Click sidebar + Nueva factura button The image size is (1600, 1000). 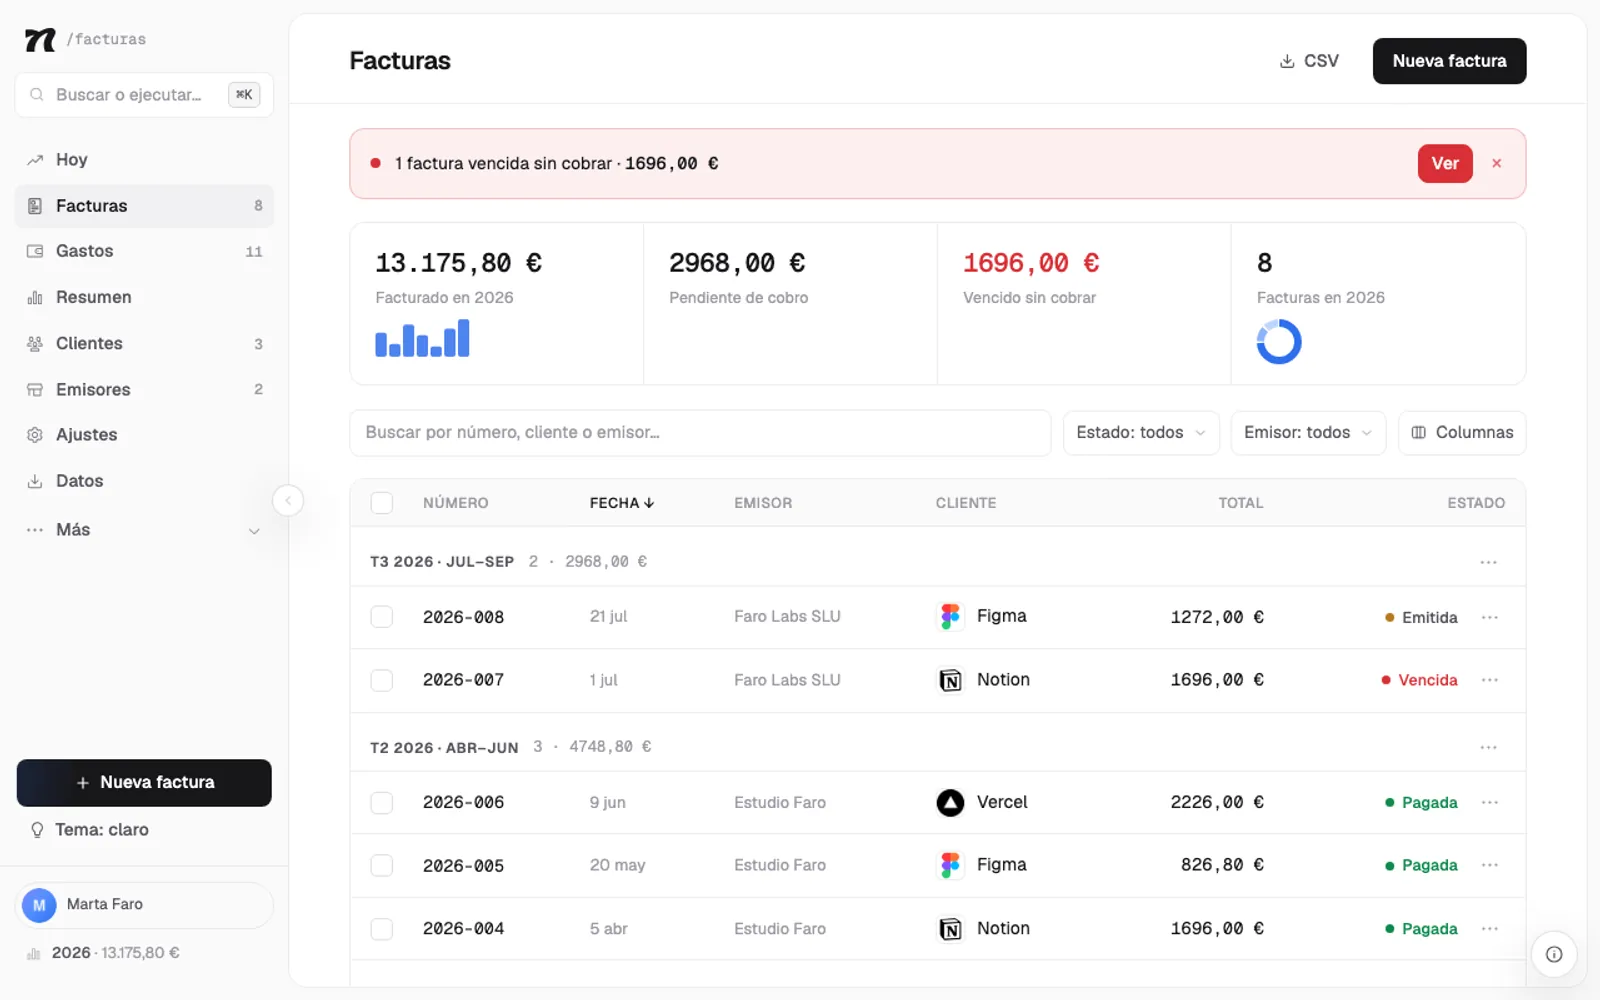[144, 783]
